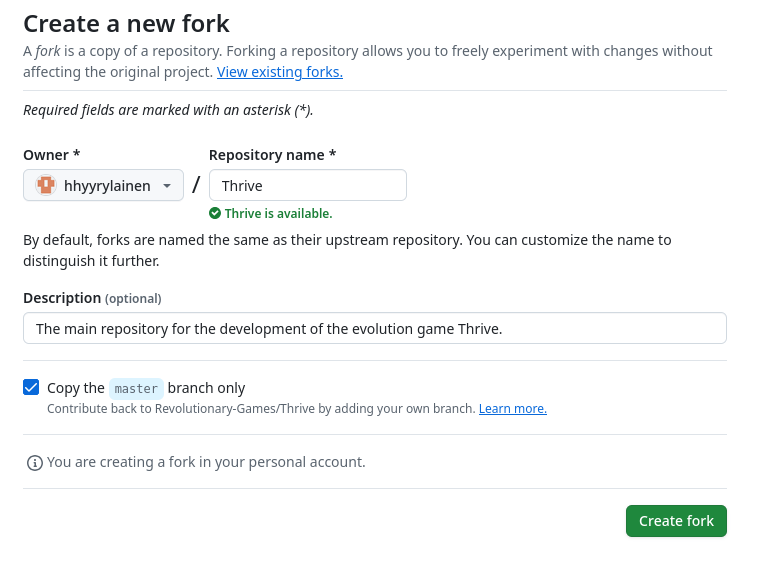Click the master branch label badge
765x586 pixels.
[x=136, y=389]
